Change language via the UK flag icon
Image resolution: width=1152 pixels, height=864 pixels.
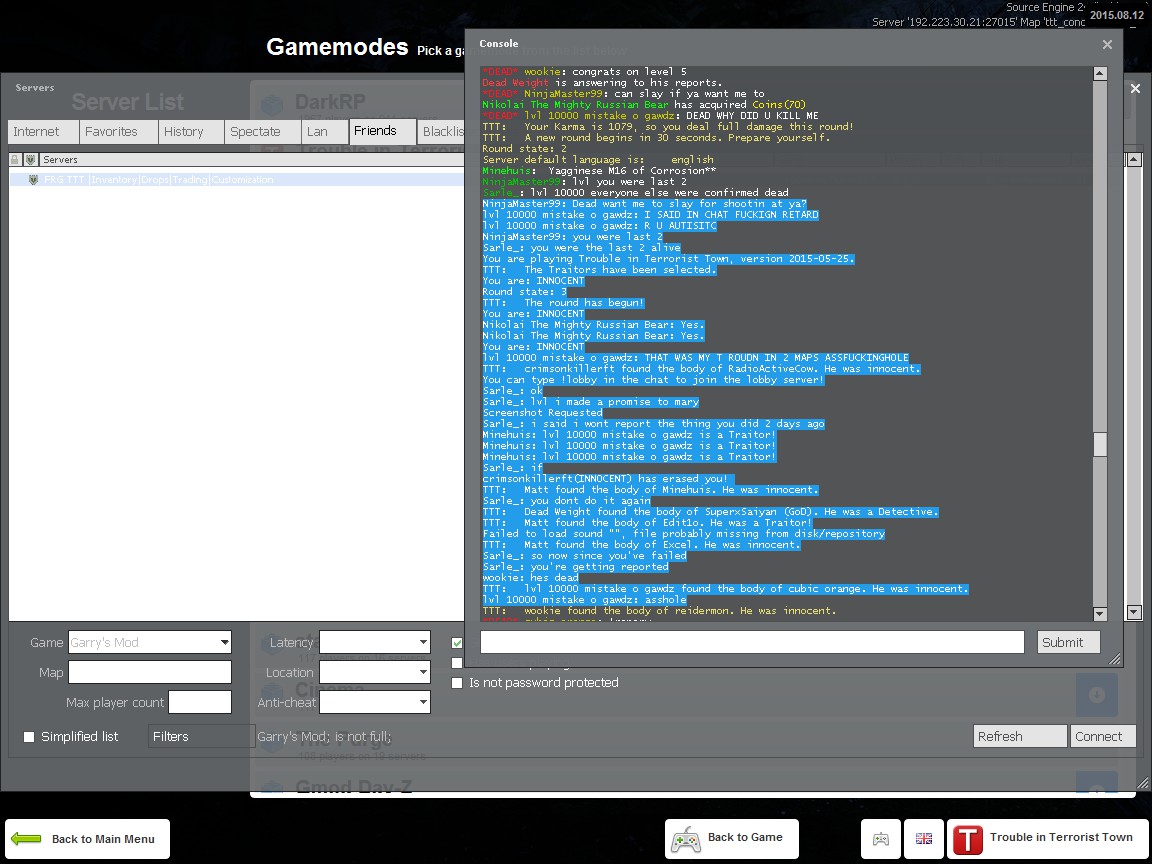click(924, 838)
